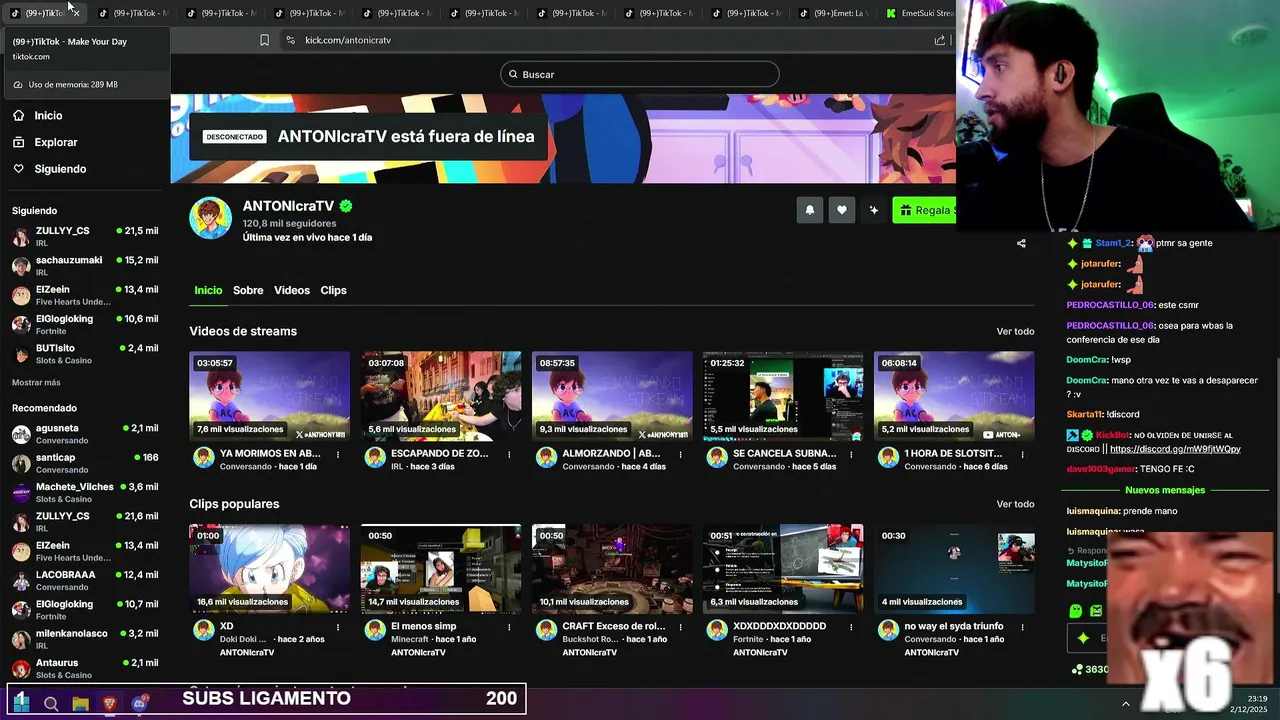Open agusneta recommended channel
Viewport: 1280px width, 720px height.
tap(84, 434)
